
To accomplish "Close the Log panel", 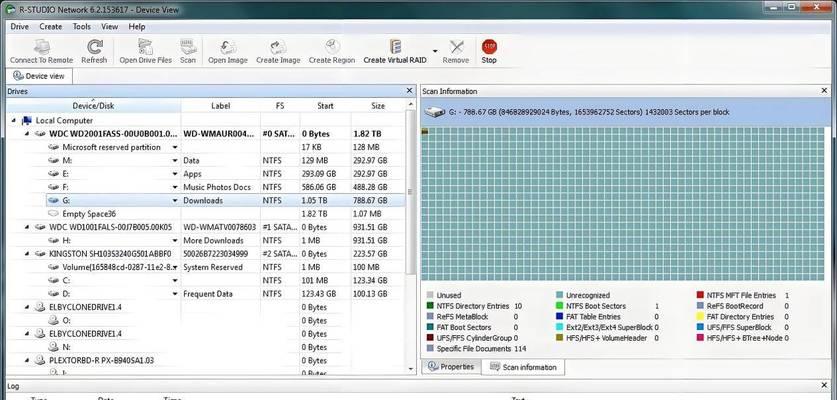I will tap(824, 386).
